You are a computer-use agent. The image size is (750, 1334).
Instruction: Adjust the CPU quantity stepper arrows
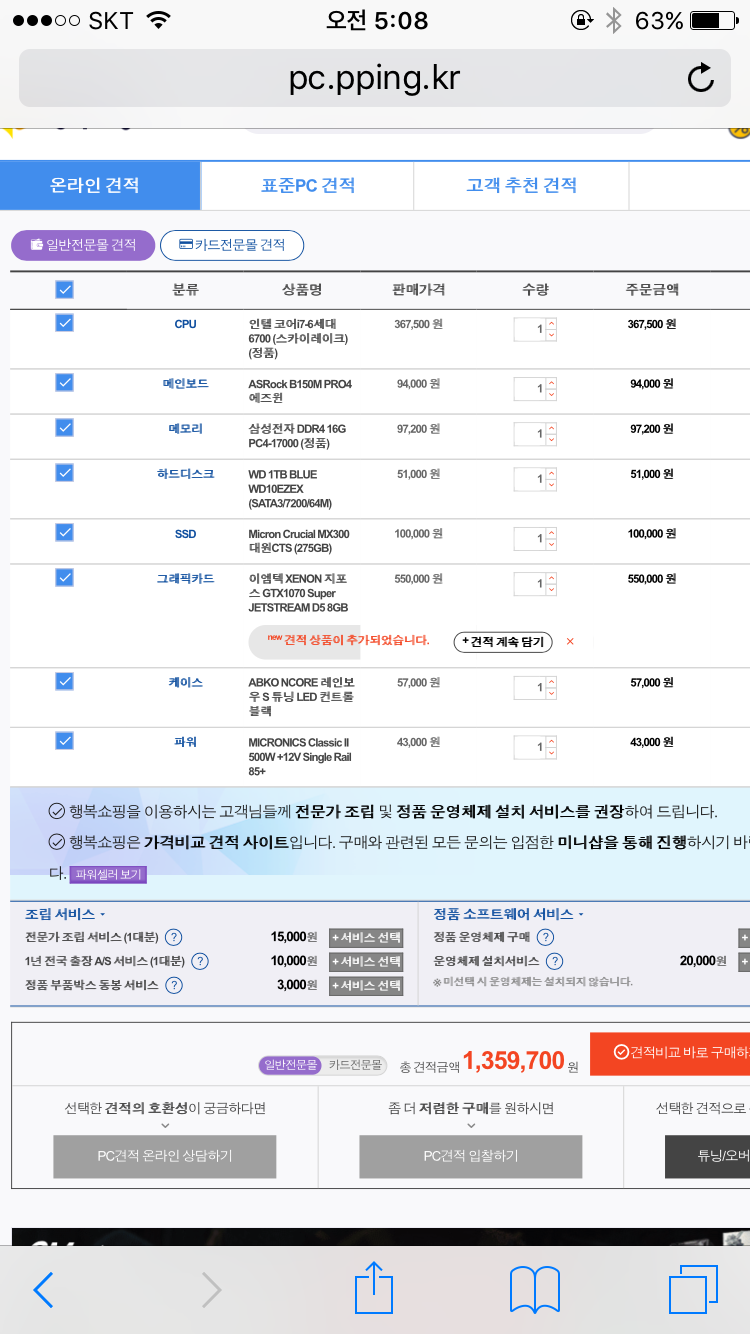pyautogui.click(x=551, y=329)
